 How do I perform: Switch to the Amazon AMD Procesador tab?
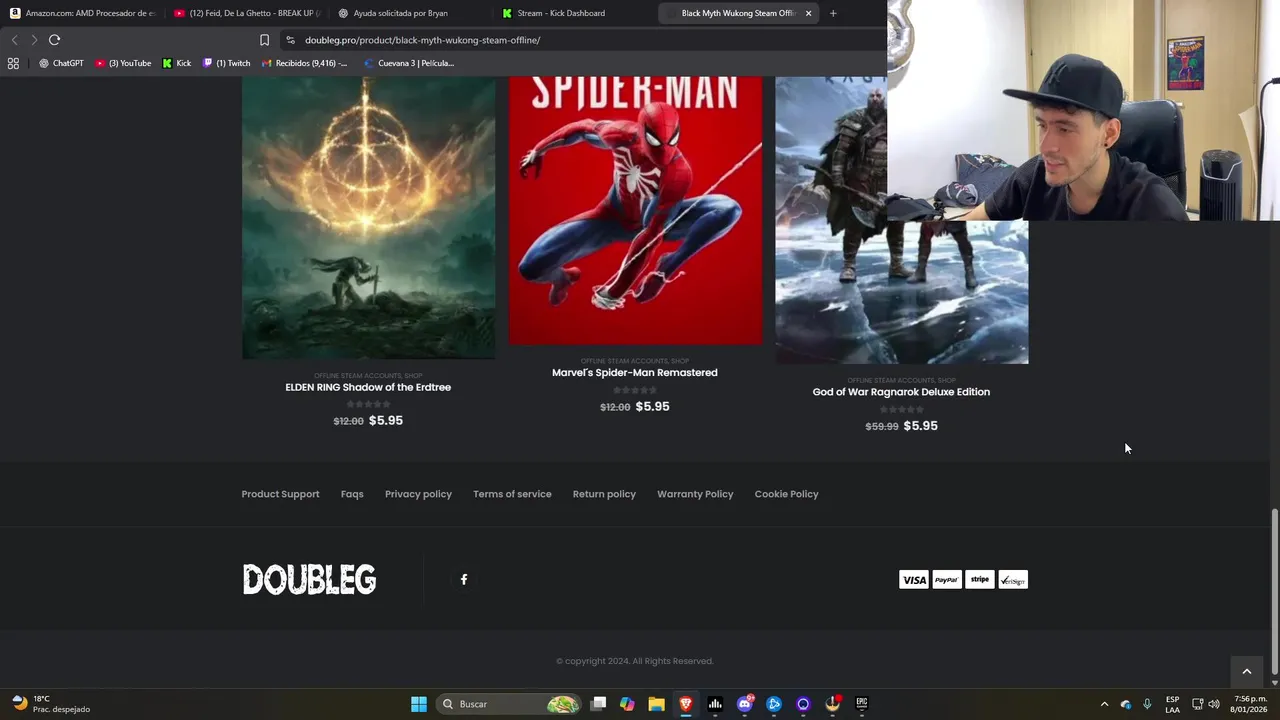[x=82, y=13]
